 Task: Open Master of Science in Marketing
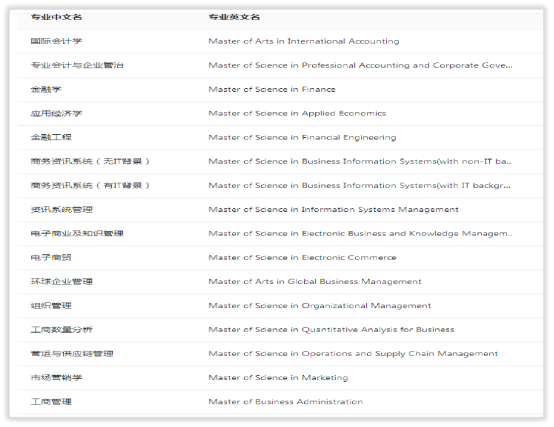coord(278,378)
